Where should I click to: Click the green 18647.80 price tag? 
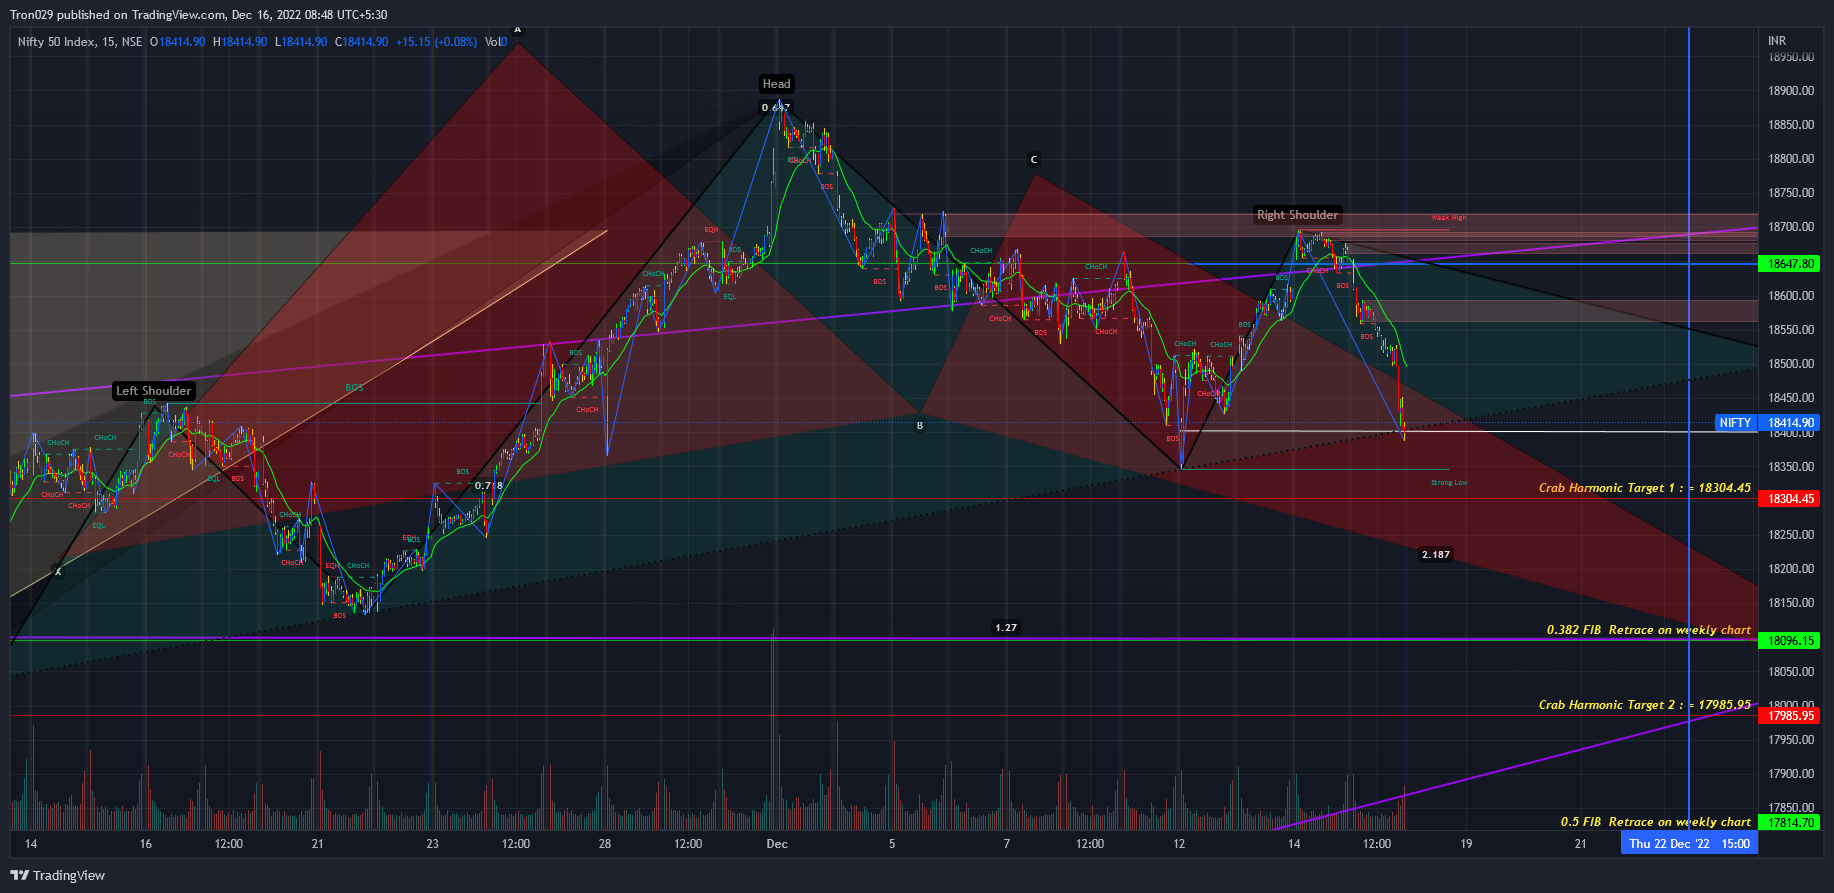pyautogui.click(x=1789, y=264)
